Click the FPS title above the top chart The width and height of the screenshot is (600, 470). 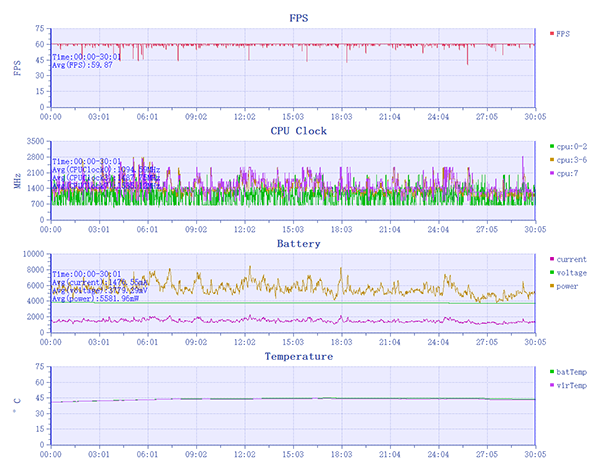[298, 19]
